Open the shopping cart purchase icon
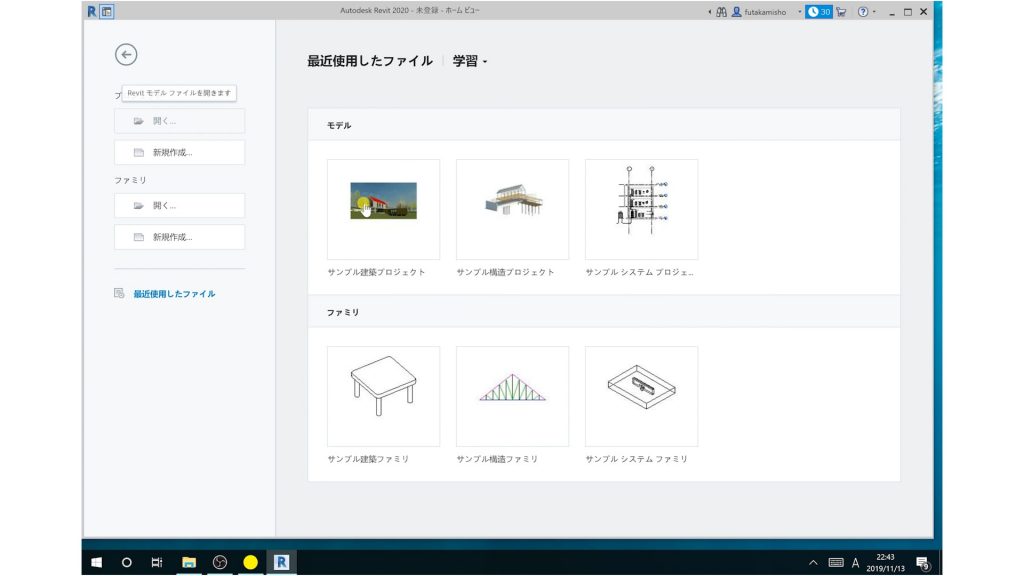The width and height of the screenshot is (1024, 576). [x=842, y=11]
